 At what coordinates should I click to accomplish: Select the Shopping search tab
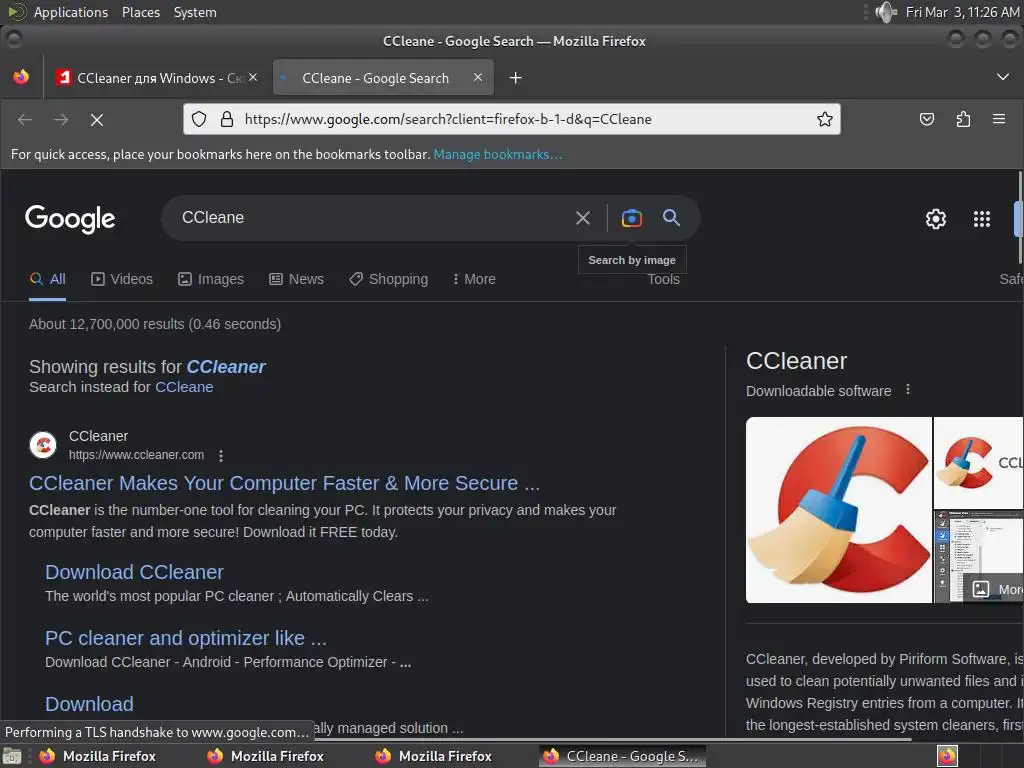click(x=389, y=280)
